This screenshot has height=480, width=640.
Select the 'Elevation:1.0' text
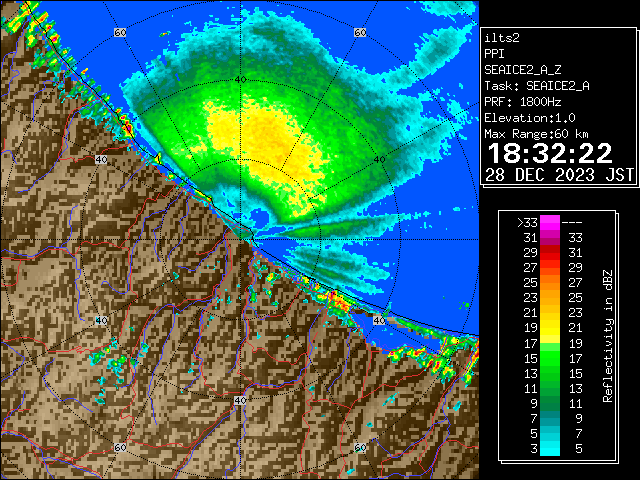tap(530, 118)
